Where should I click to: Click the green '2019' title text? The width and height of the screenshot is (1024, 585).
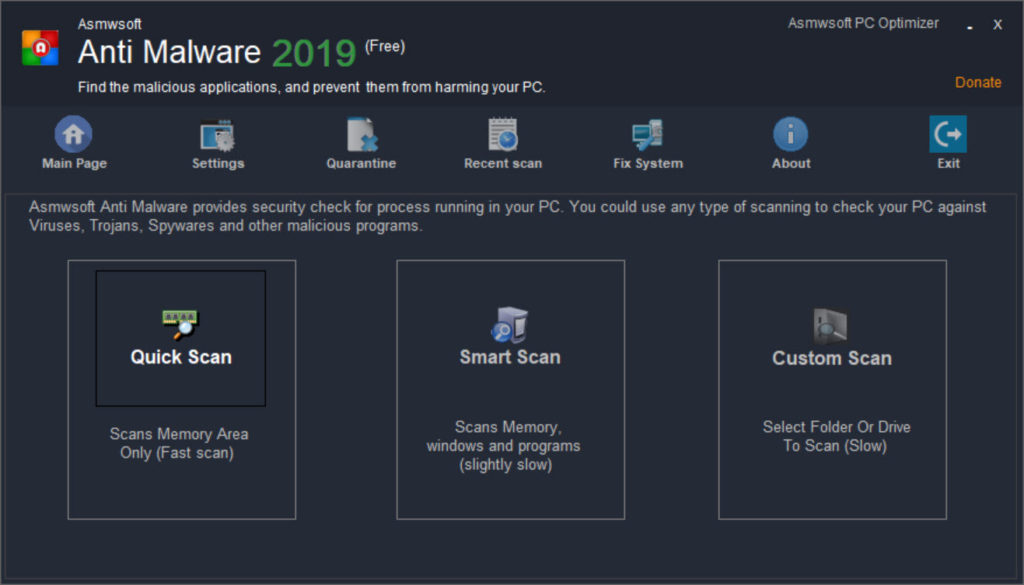coord(313,53)
